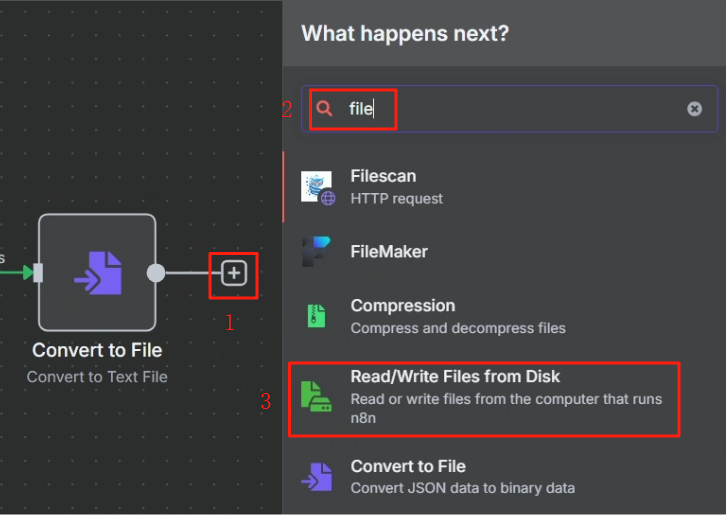Select the Convert to File node on the canvas
This screenshot has height=515, width=726.
click(x=97, y=272)
